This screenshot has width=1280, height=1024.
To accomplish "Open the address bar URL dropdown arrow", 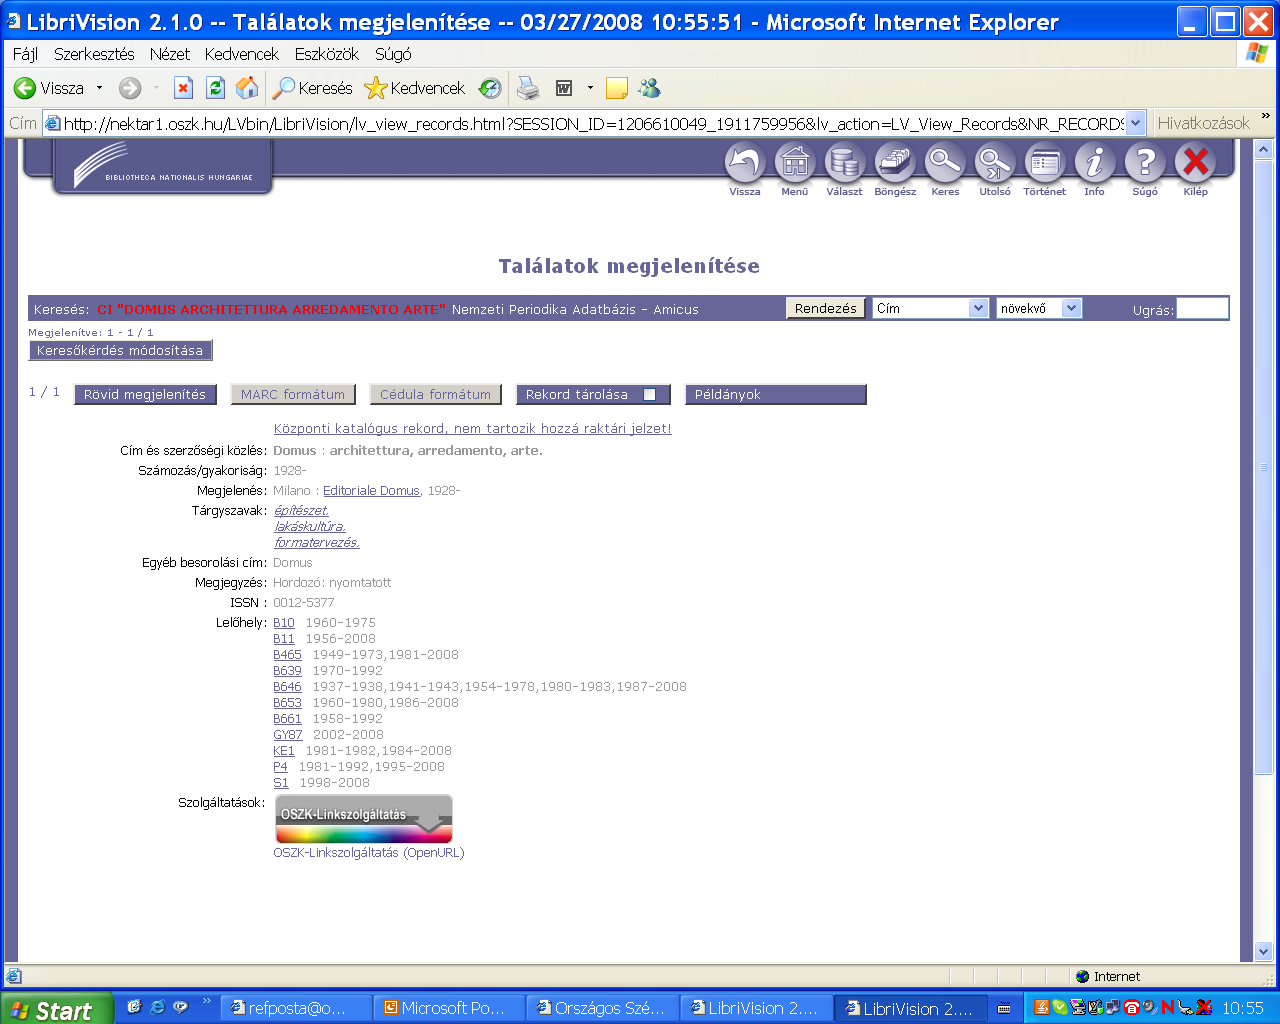I will (1136, 123).
